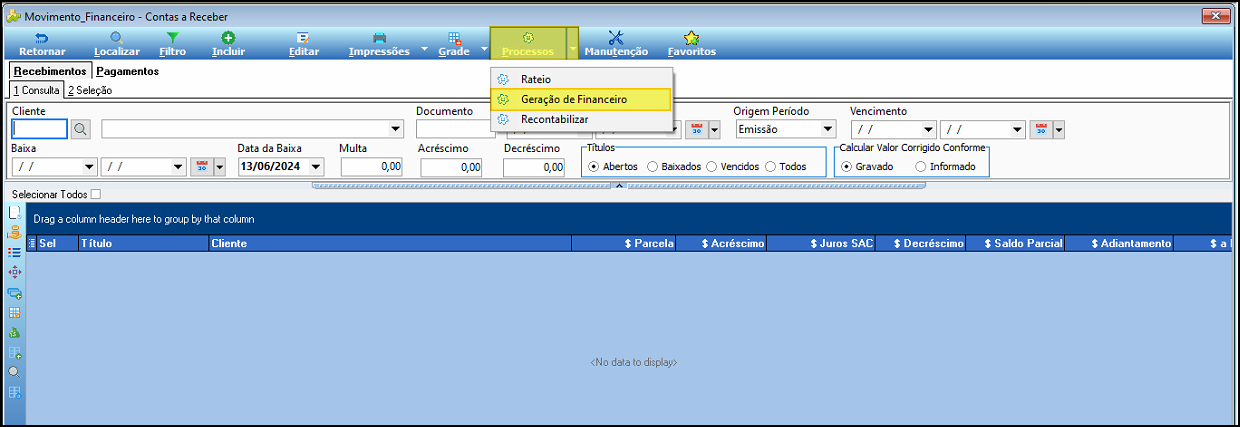Sort by the $ Adiantamento column header
1240x427 pixels.
(1119, 243)
